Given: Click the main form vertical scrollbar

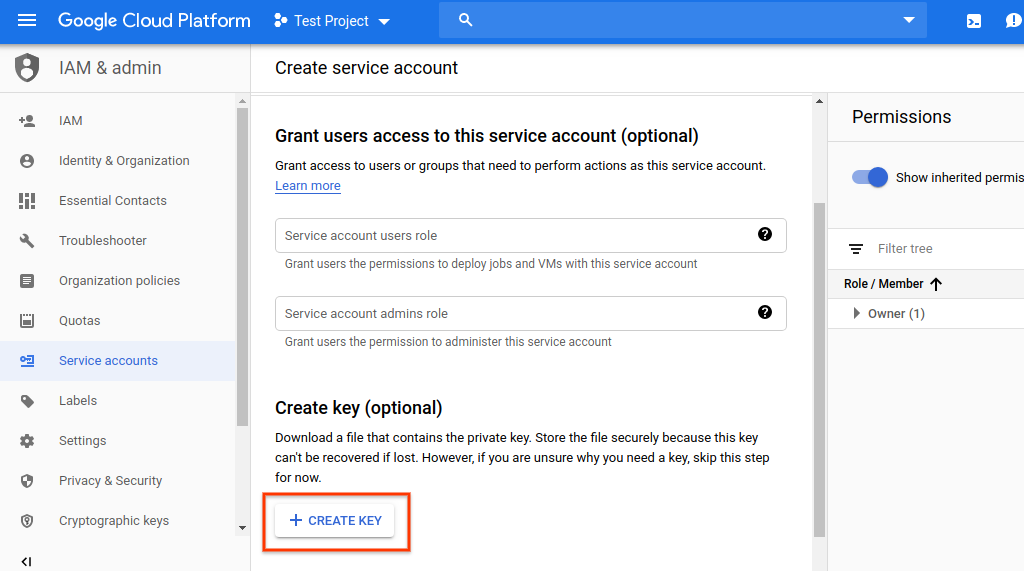Looking at the screenshot, I should [x=820, y=370].
